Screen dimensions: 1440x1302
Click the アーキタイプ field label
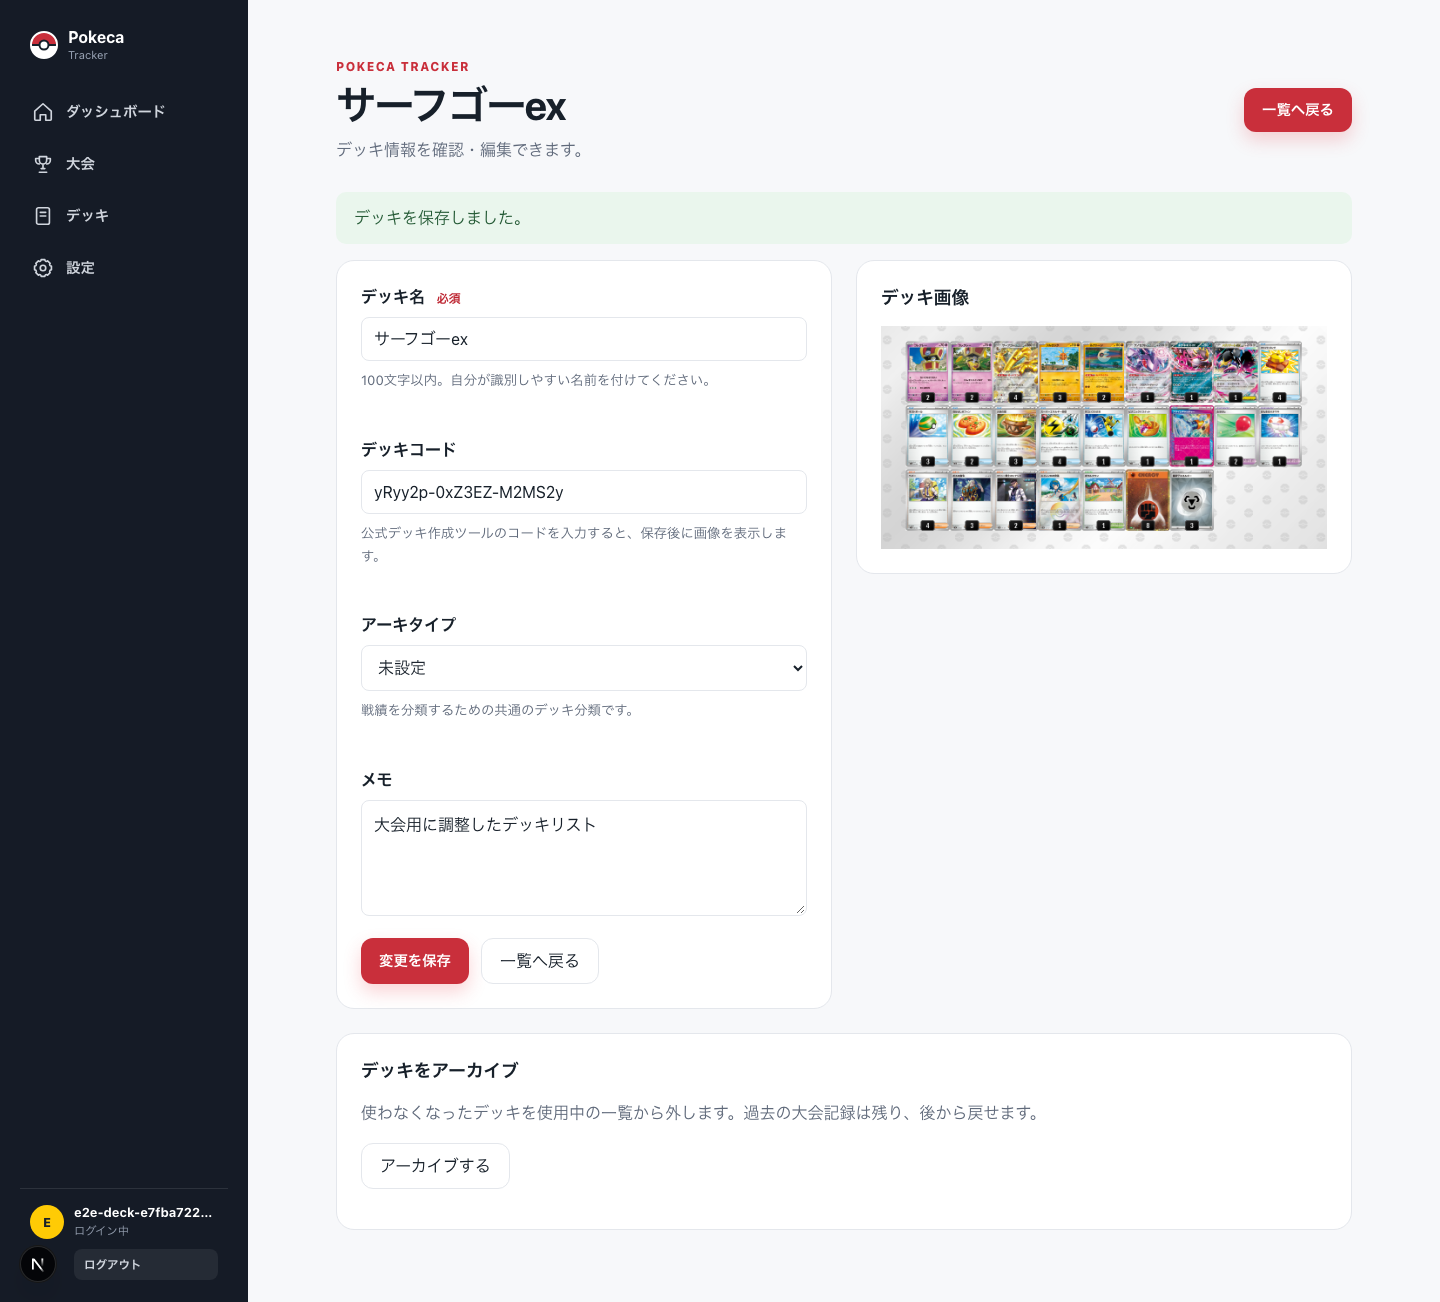pyautogui.click(x=408, y=625)
